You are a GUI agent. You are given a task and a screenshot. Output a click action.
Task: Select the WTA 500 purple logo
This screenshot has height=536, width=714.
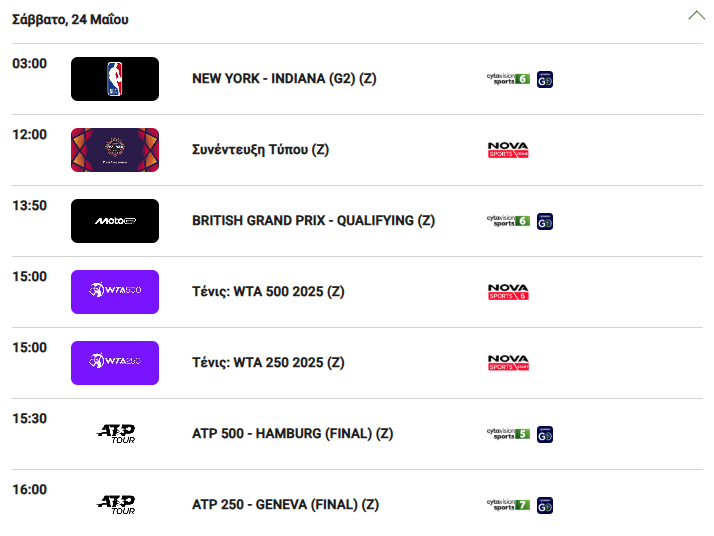click(115, 292)
